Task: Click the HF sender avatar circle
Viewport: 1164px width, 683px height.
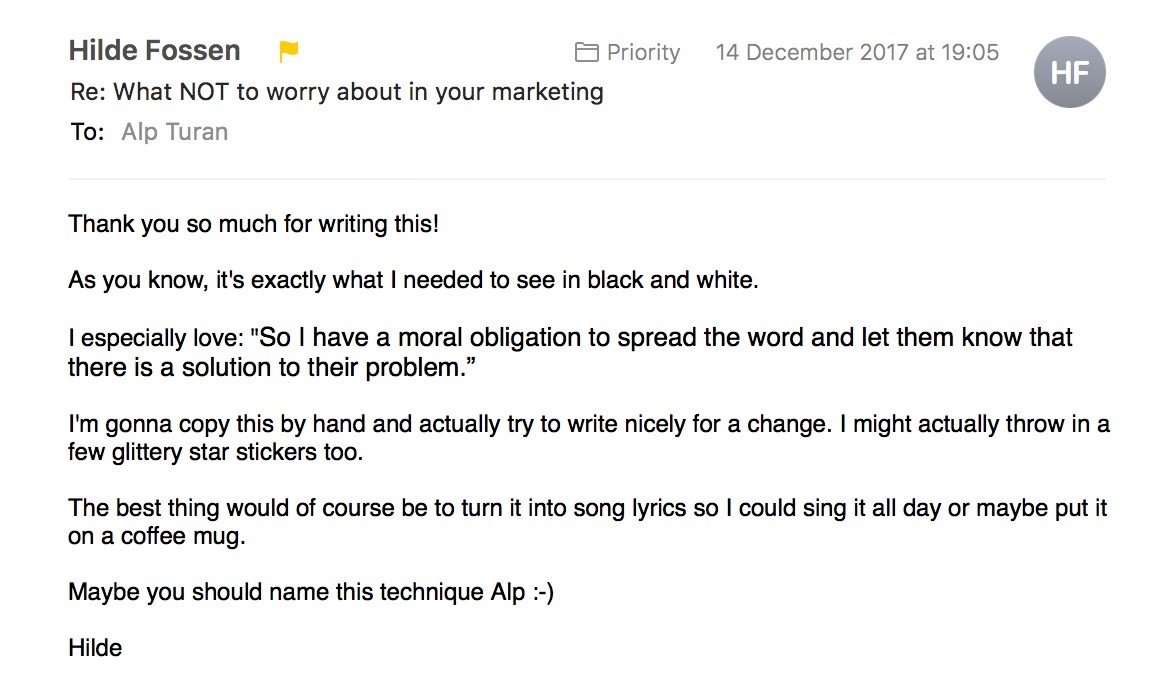Action: point(1069,72)
